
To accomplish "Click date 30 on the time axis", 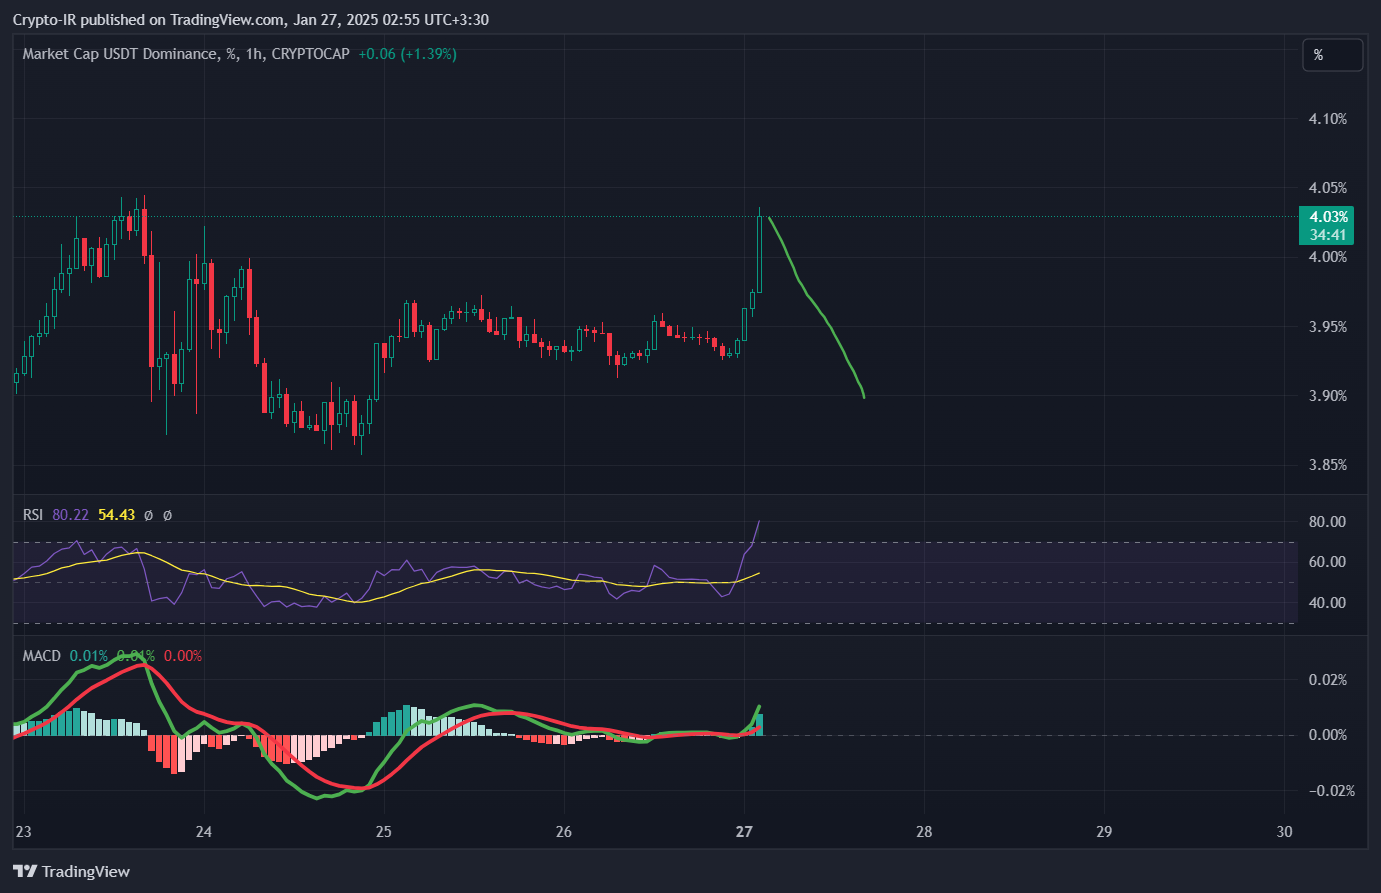I will pyautogui.click(x=1285, y=832).
